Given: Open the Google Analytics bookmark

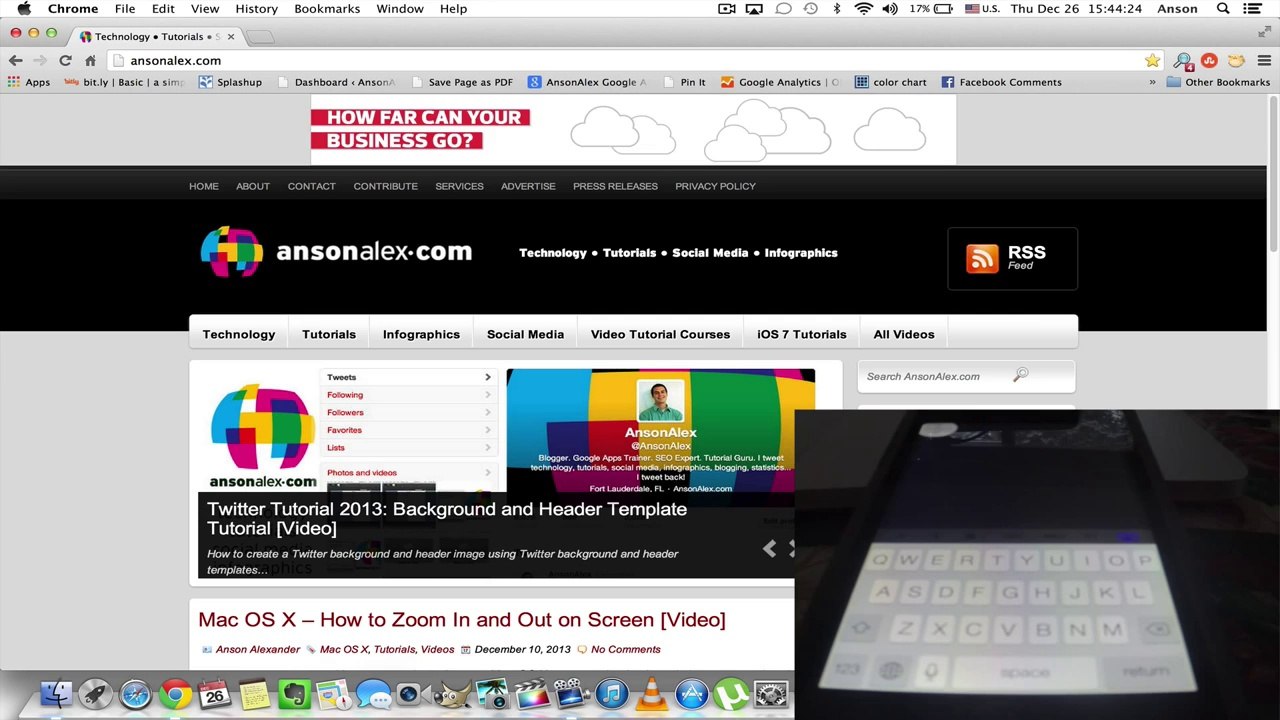Looking at the screenshot, I should point(781,82).
